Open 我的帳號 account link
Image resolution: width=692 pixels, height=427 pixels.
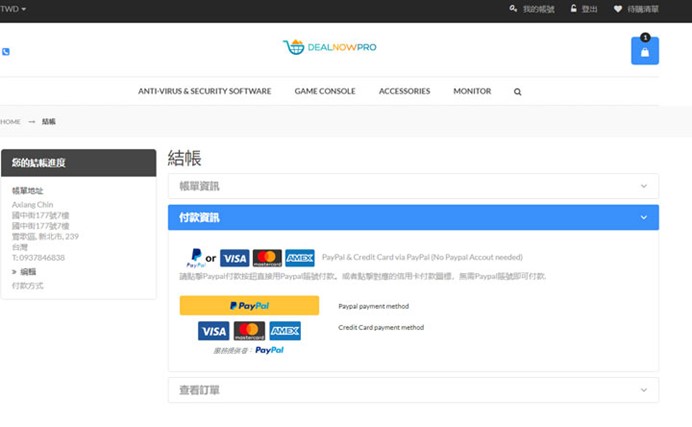pyautogui.click(x=531, y=9)
